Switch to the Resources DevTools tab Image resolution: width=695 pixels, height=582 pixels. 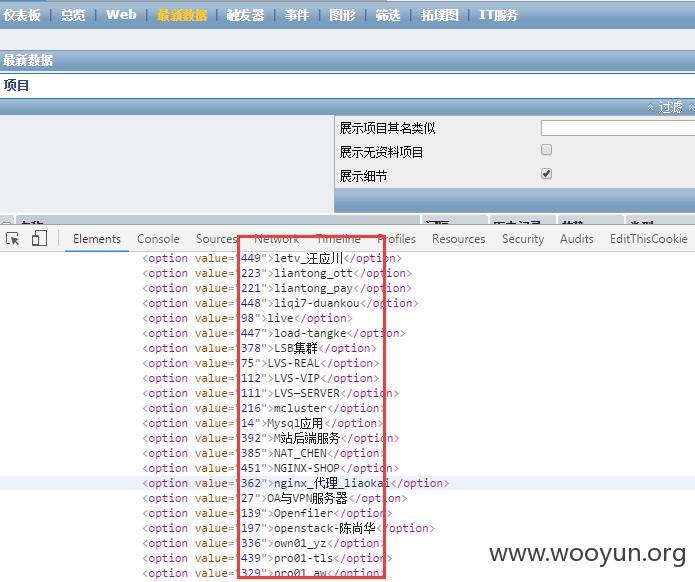click(x=459, y=239)
